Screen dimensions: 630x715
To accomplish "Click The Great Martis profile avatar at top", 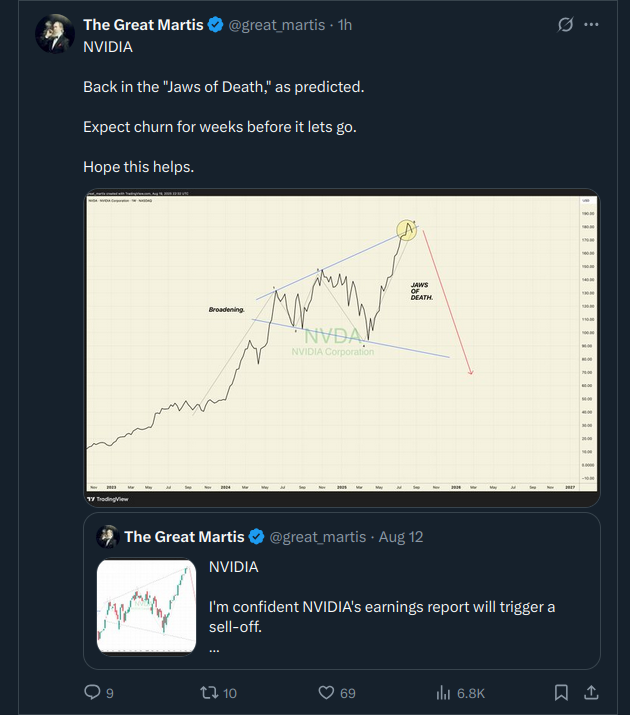I will coord(54,34).
